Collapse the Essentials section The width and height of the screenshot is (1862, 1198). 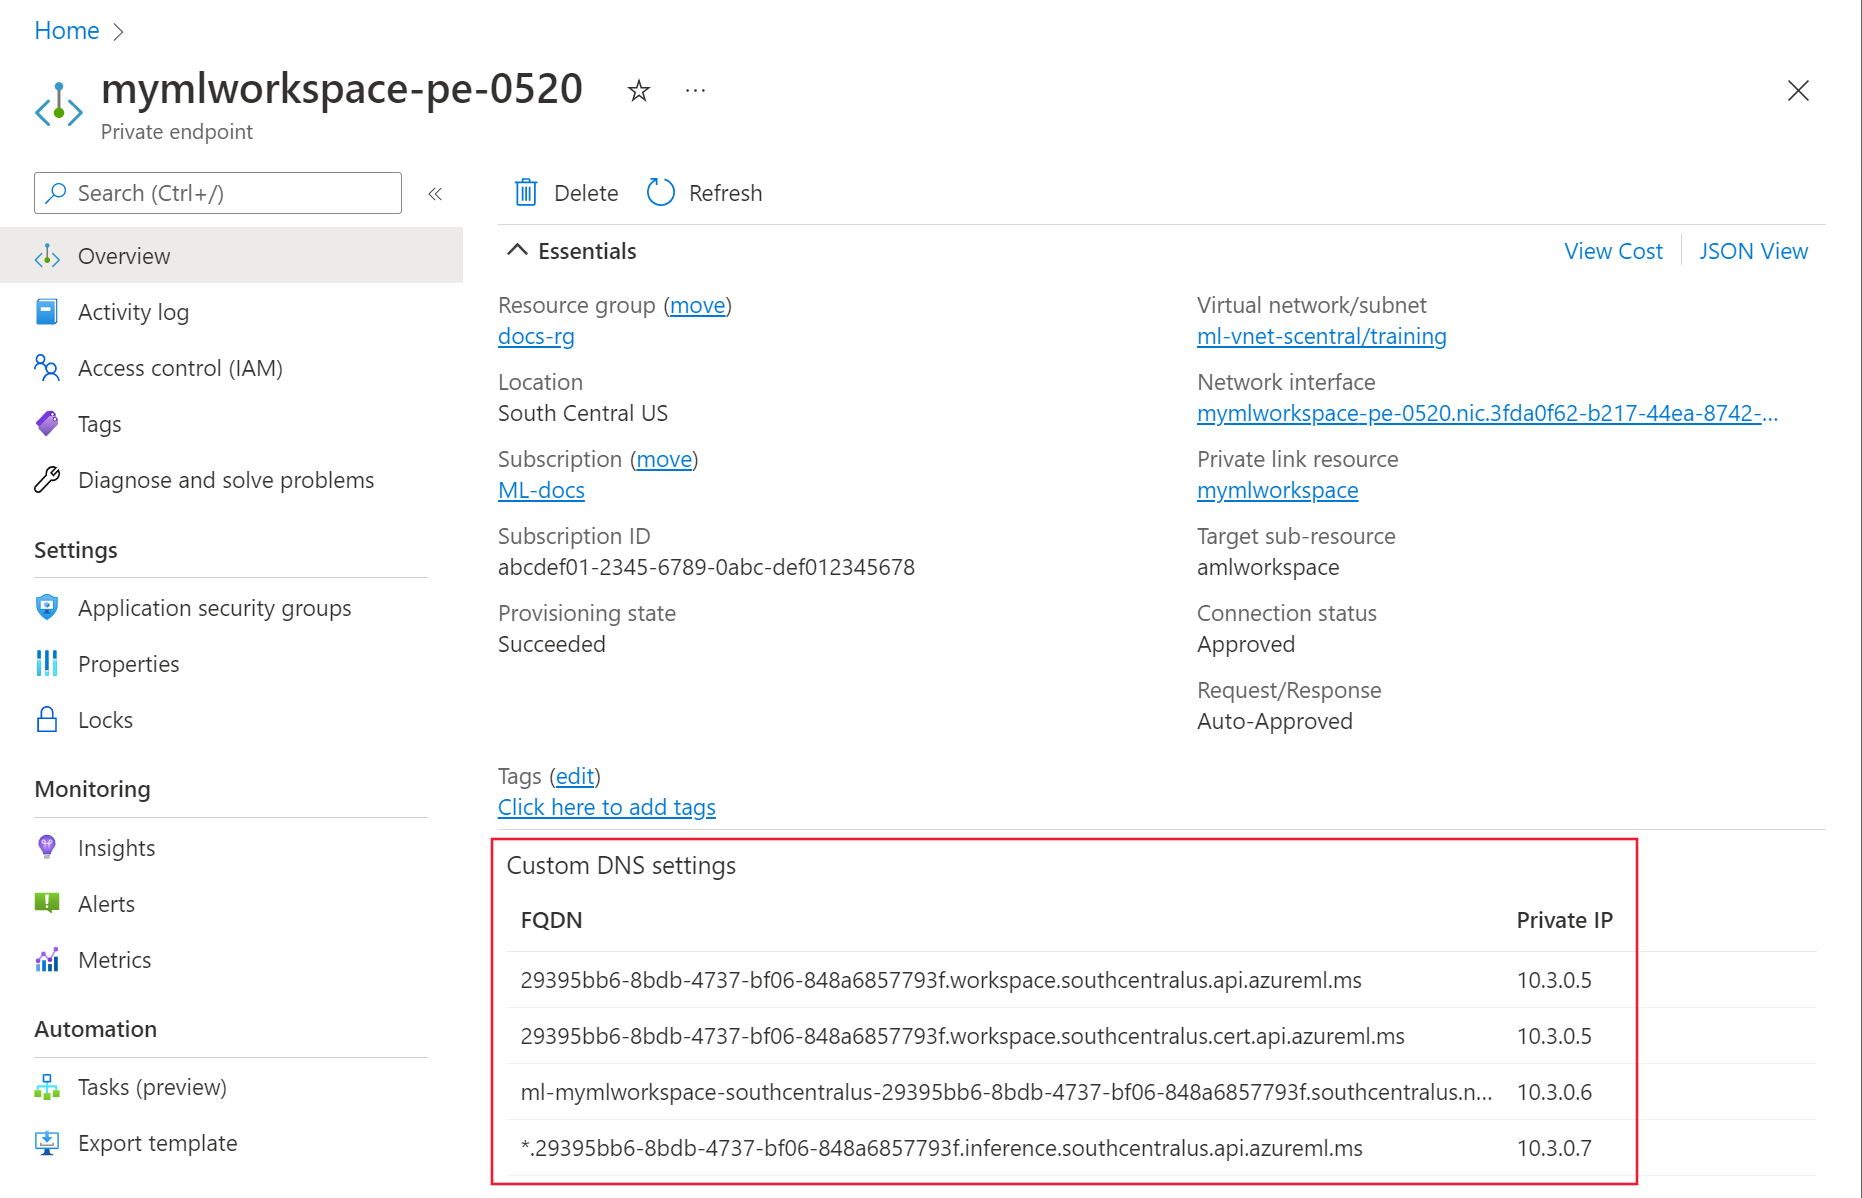click(x=517, y=251)
